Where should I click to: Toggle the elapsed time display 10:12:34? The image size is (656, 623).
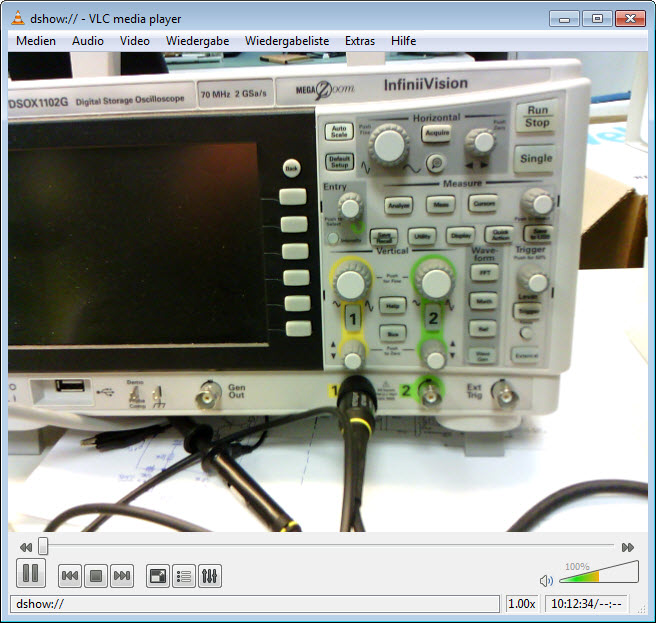[x=586, y=604]
